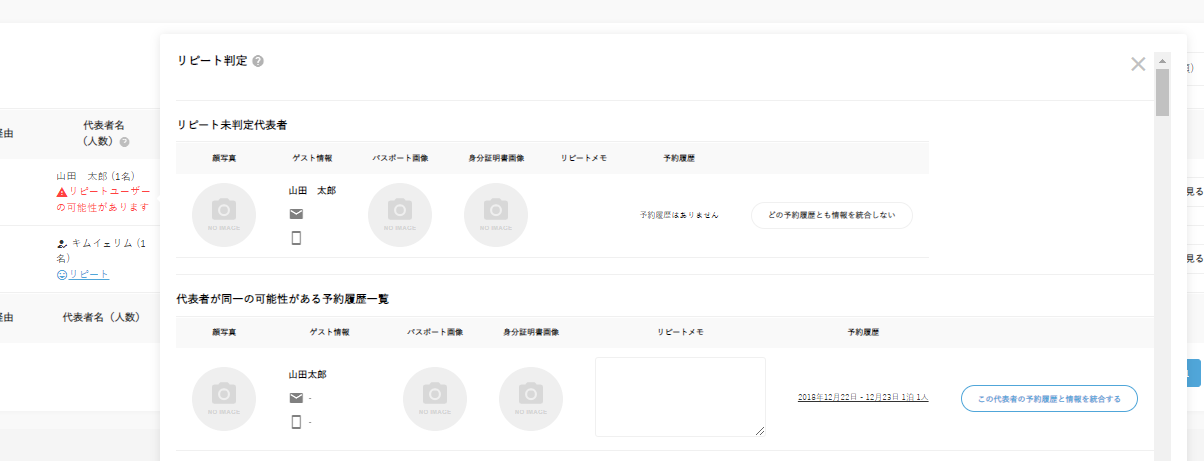Open the パスポート画像 placeholder in 予約履歴一覧 row
1204x461 pixels.
tap(435, 398)
